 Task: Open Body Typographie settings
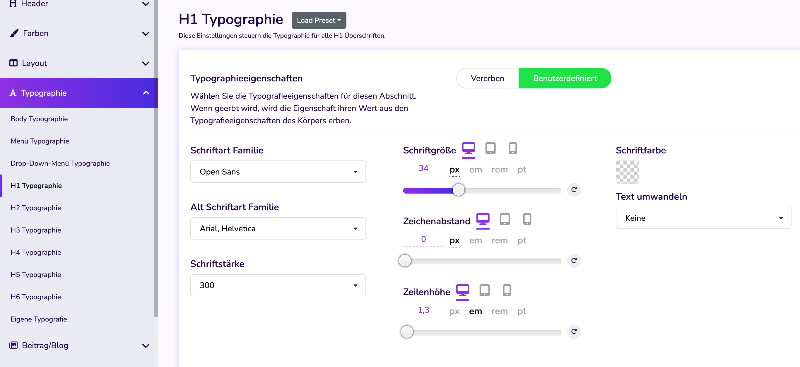39,119
